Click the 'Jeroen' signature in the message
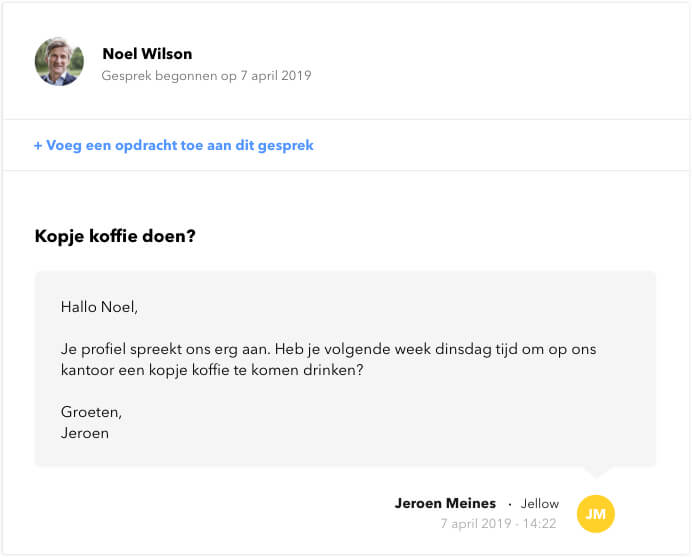This screenshot has width=692, height=557. pyautogui.click(x=85, y=433)
